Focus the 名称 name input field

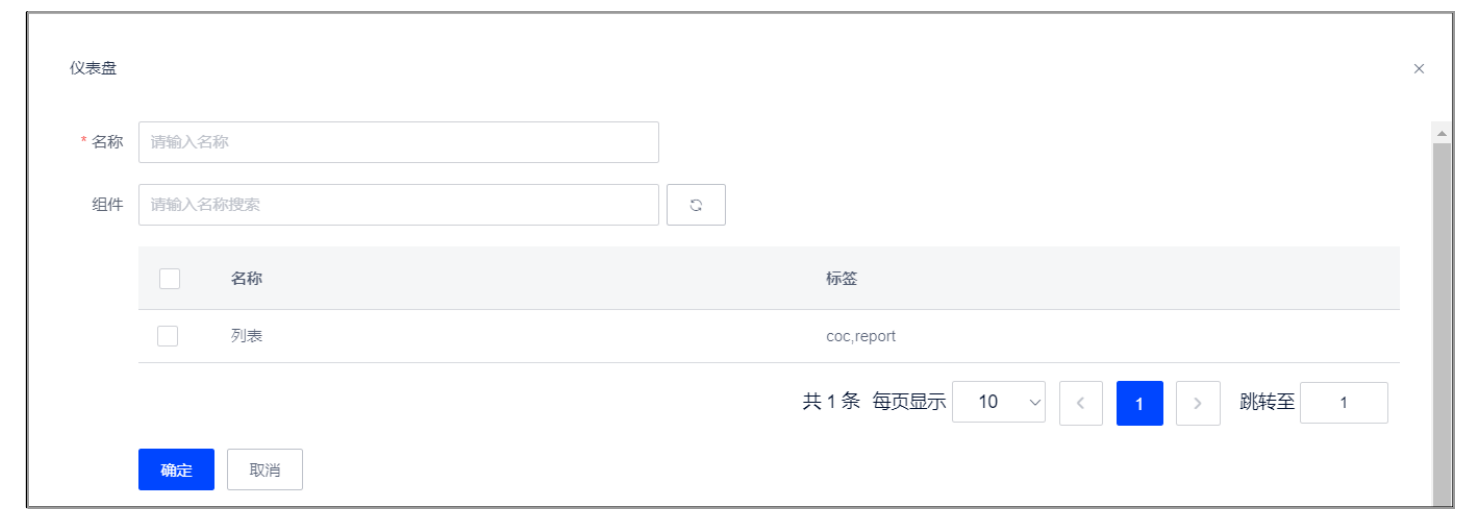click(x=399, y=142)
